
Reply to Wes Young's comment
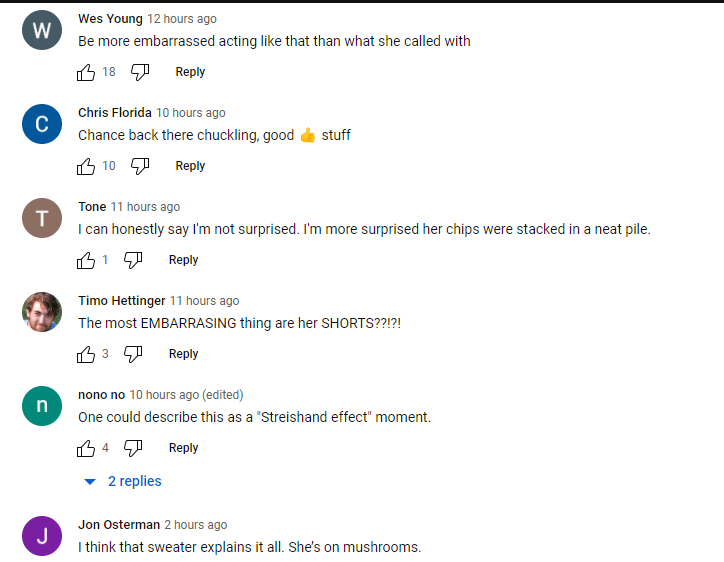pos(190,72)
